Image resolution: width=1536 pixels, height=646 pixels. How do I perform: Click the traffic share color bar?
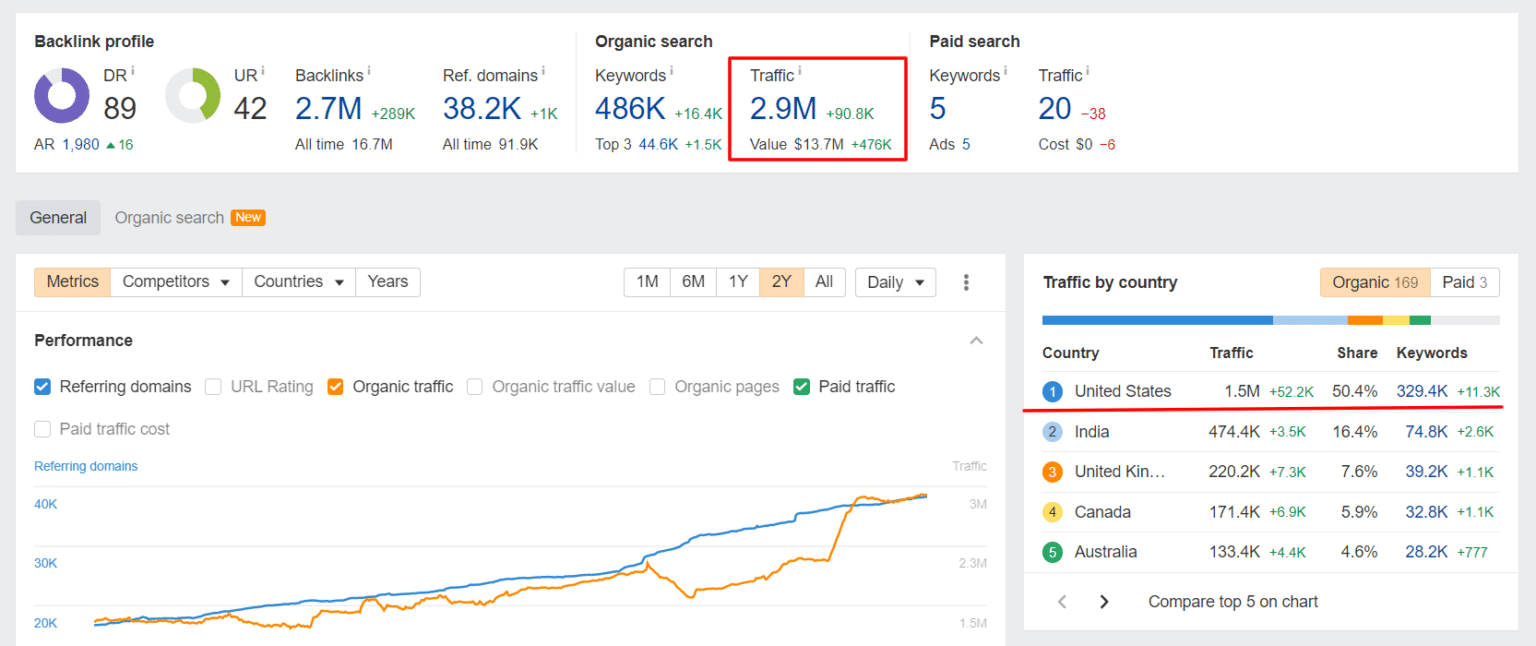pos(1270,320)
